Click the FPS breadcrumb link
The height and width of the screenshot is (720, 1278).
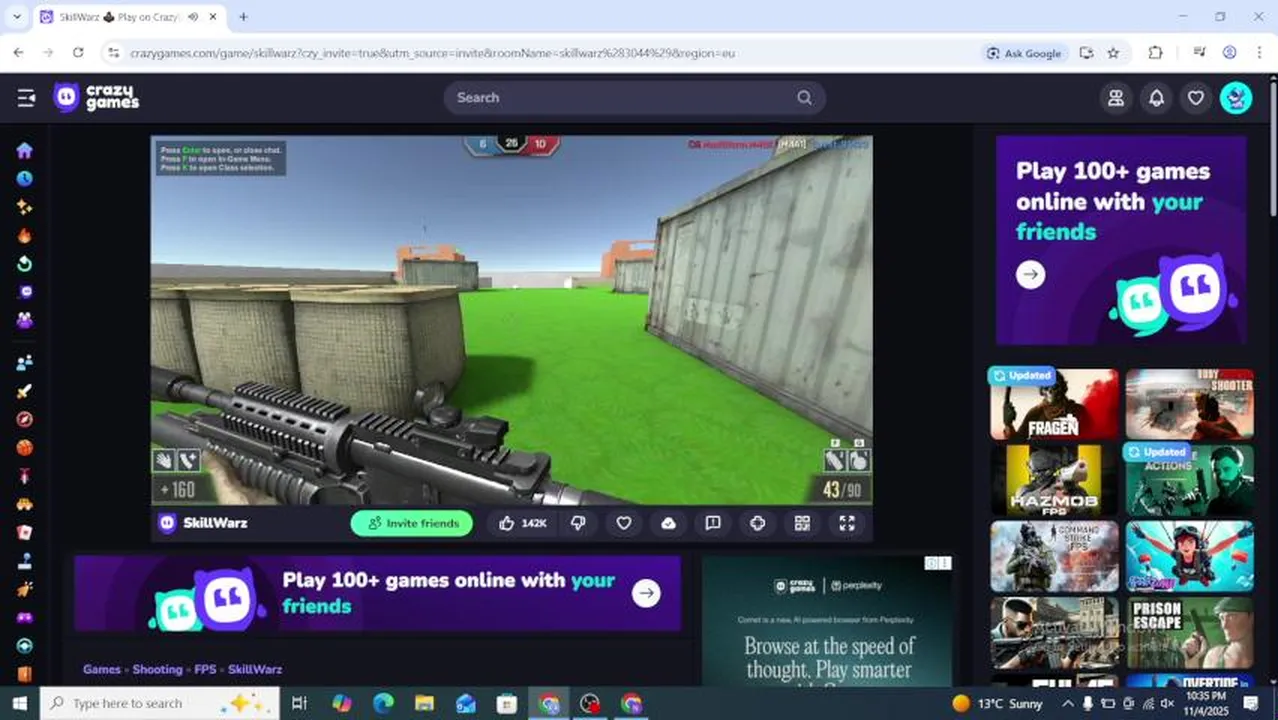point(205,669)
